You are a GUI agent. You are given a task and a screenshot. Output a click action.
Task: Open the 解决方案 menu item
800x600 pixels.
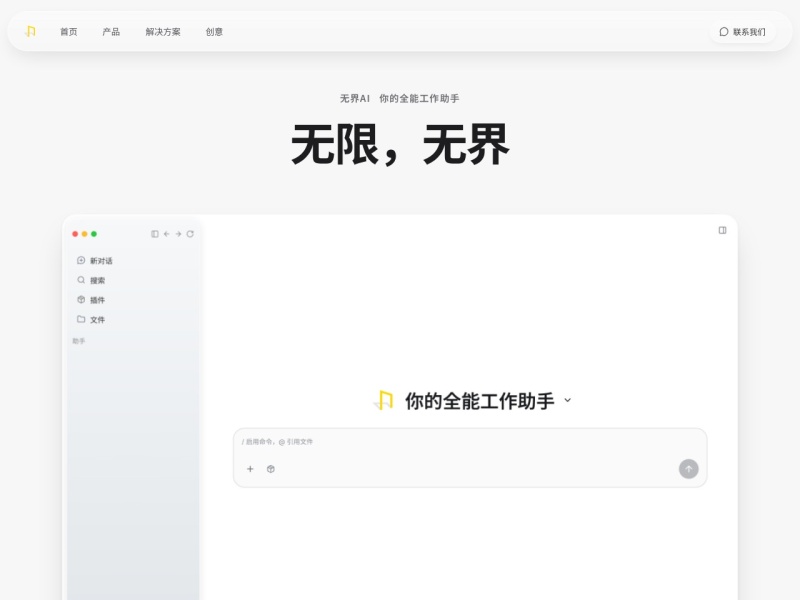point(163,32)
